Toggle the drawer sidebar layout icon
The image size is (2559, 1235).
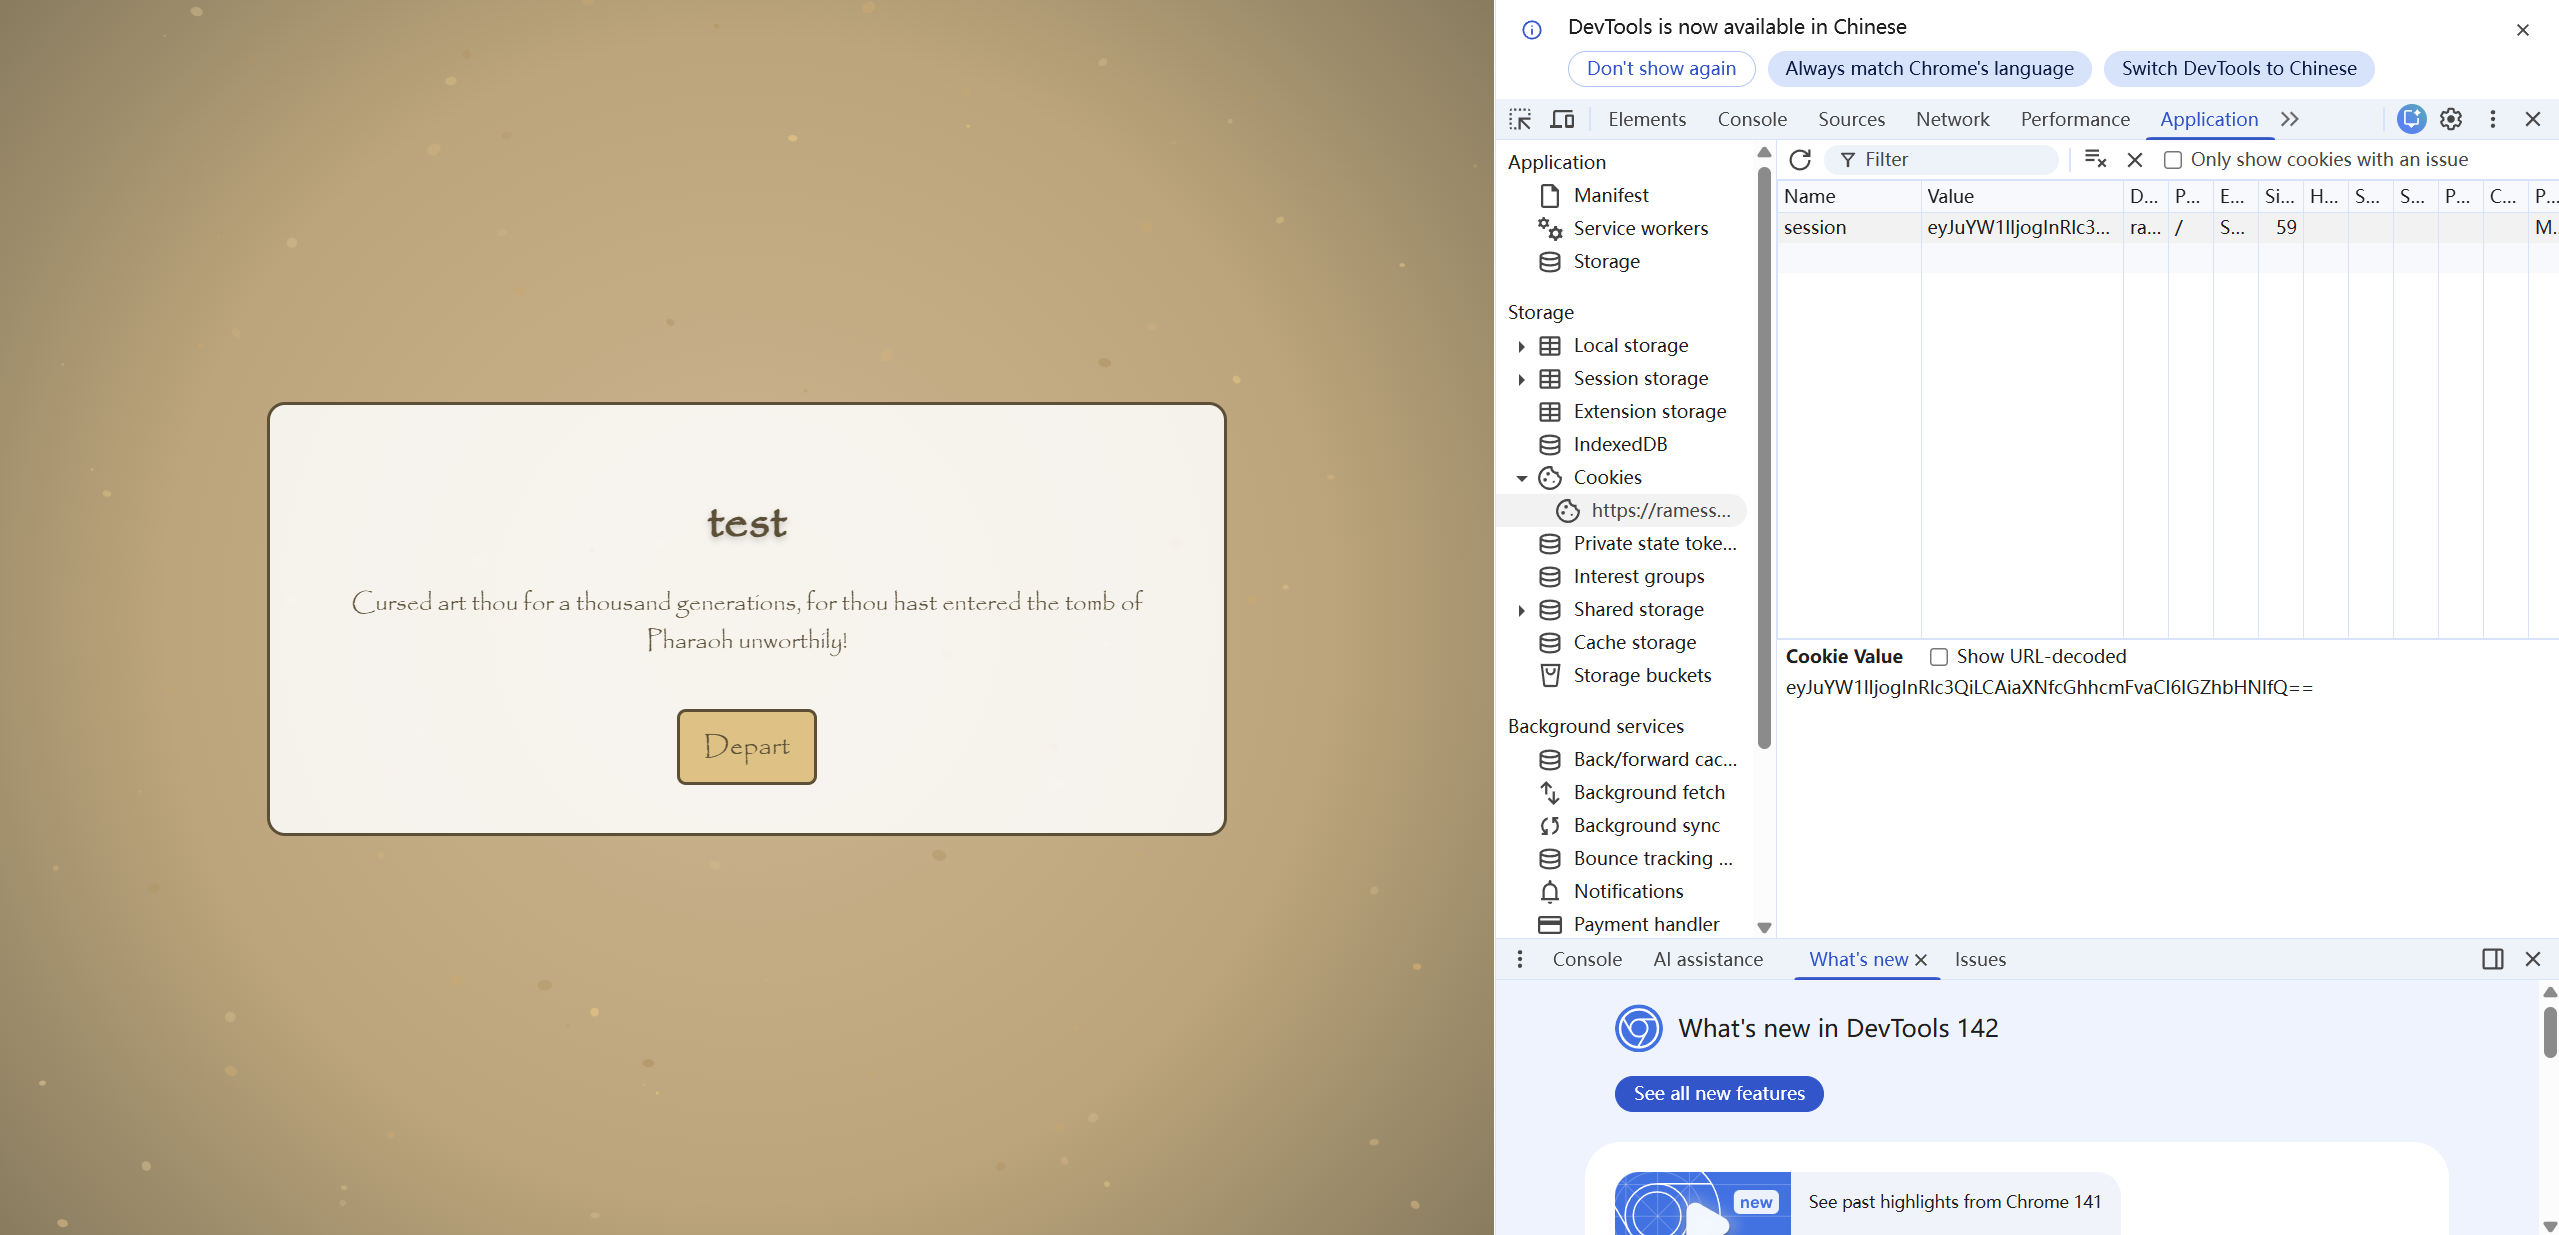coord(2492,959)
